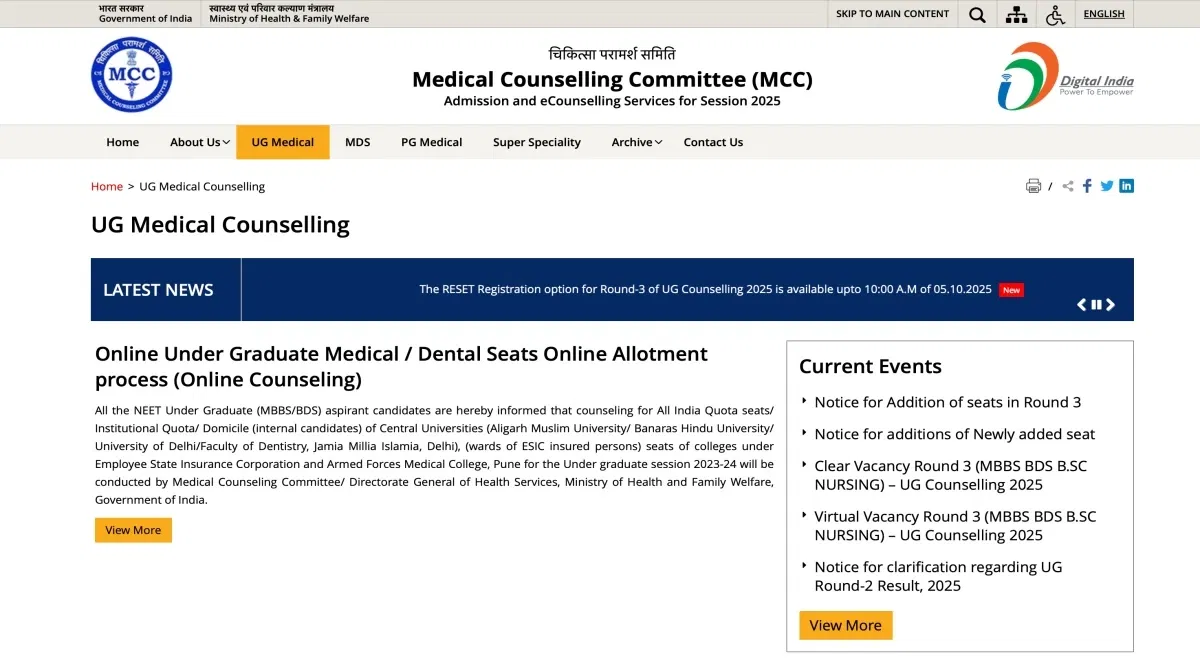
Task: Advance to next Latest News item
Action: tap(1110, 305)
